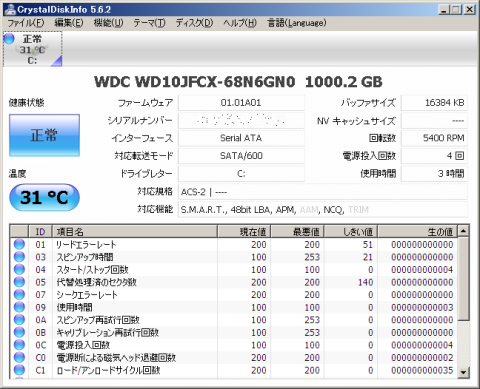
Task: Click the 31 °C temperature indicator
Action: [x=44, y=197]
